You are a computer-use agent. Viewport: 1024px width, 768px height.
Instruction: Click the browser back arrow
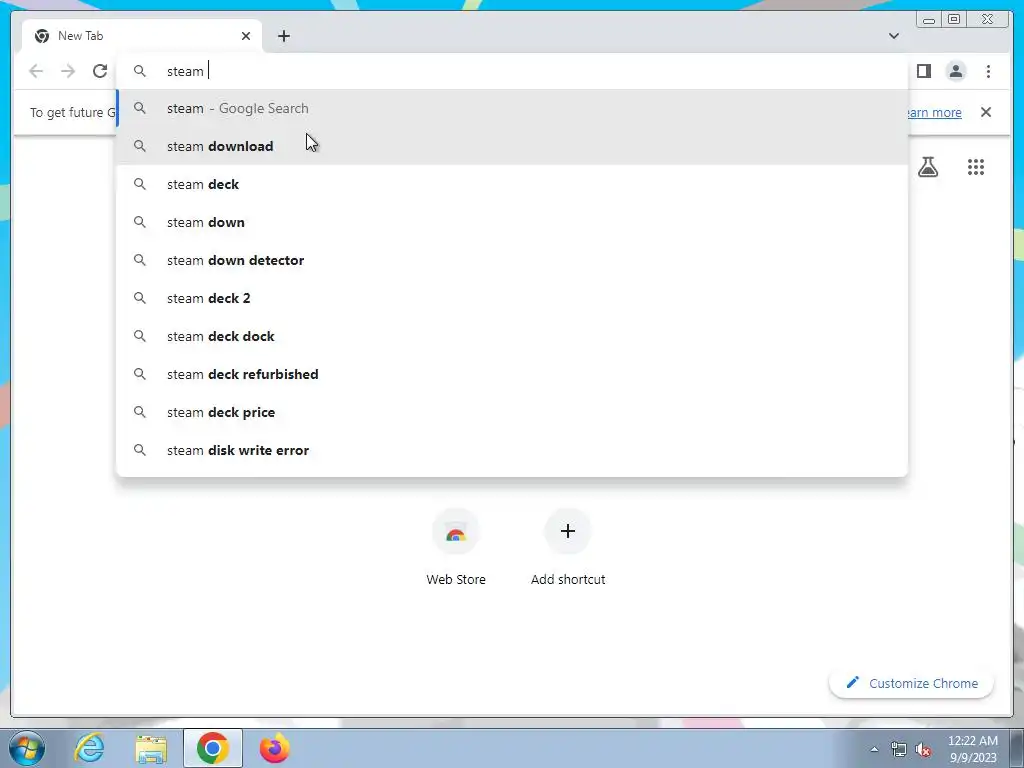(36, 71)
